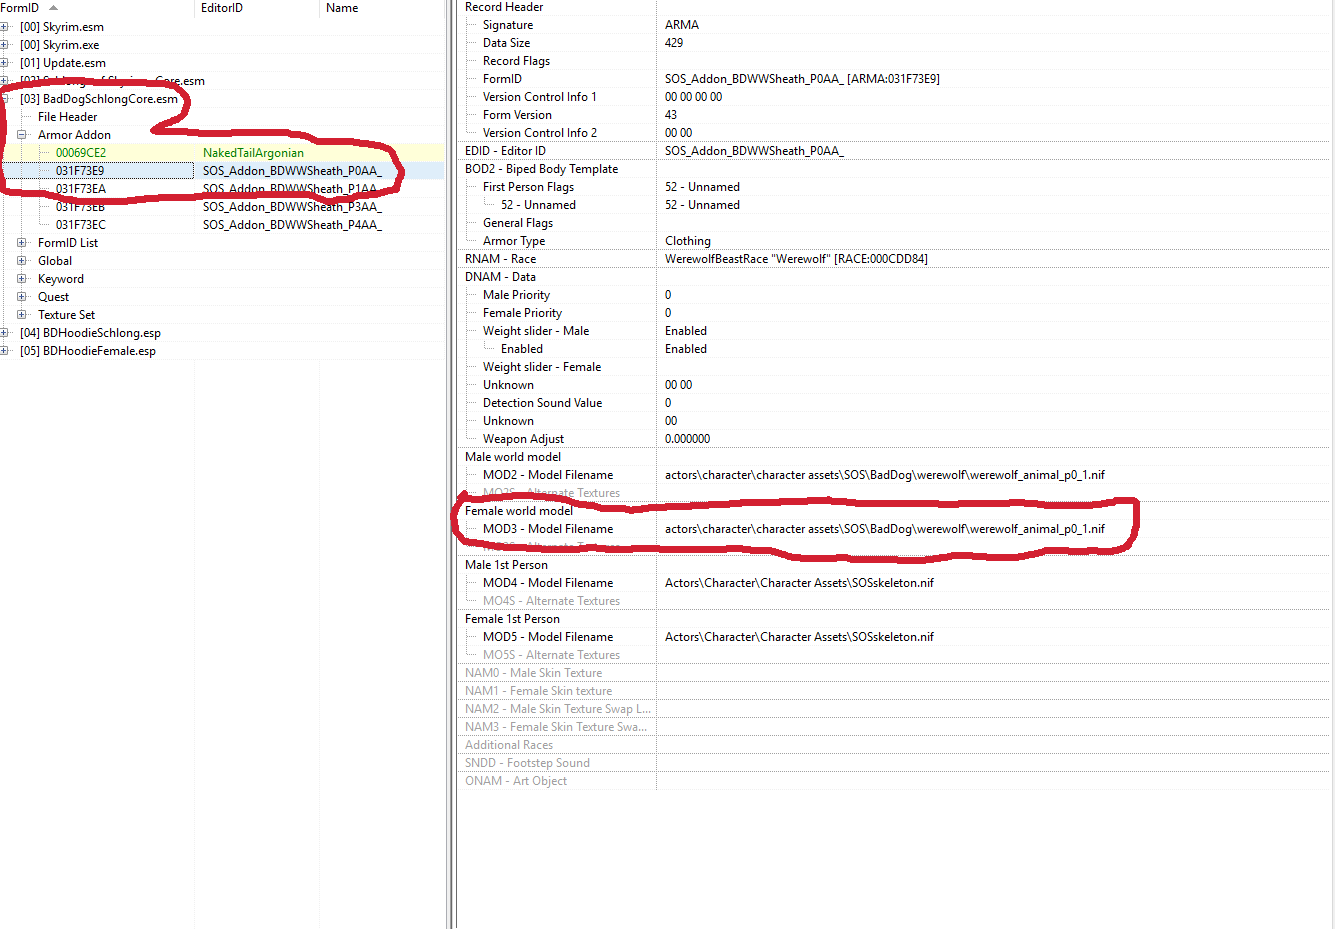The width and height of the screenshot is (1335, 929).
Task: Open the File Header record
Action: click(x=68, y=117)
